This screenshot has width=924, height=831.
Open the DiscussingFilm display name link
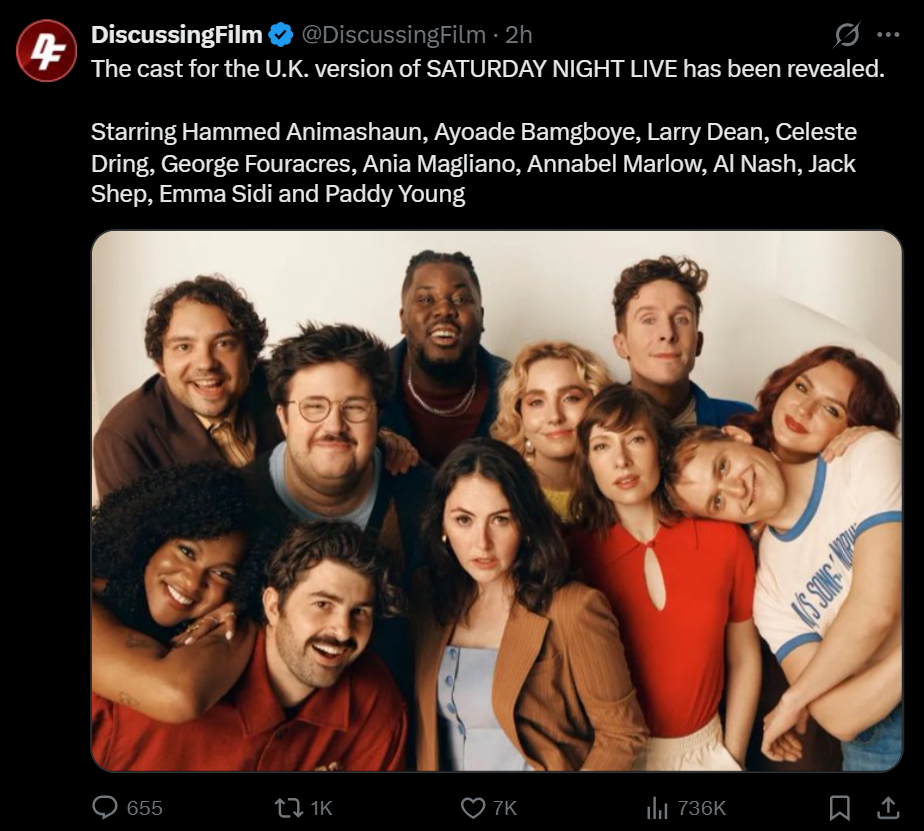tap(176, 35)
